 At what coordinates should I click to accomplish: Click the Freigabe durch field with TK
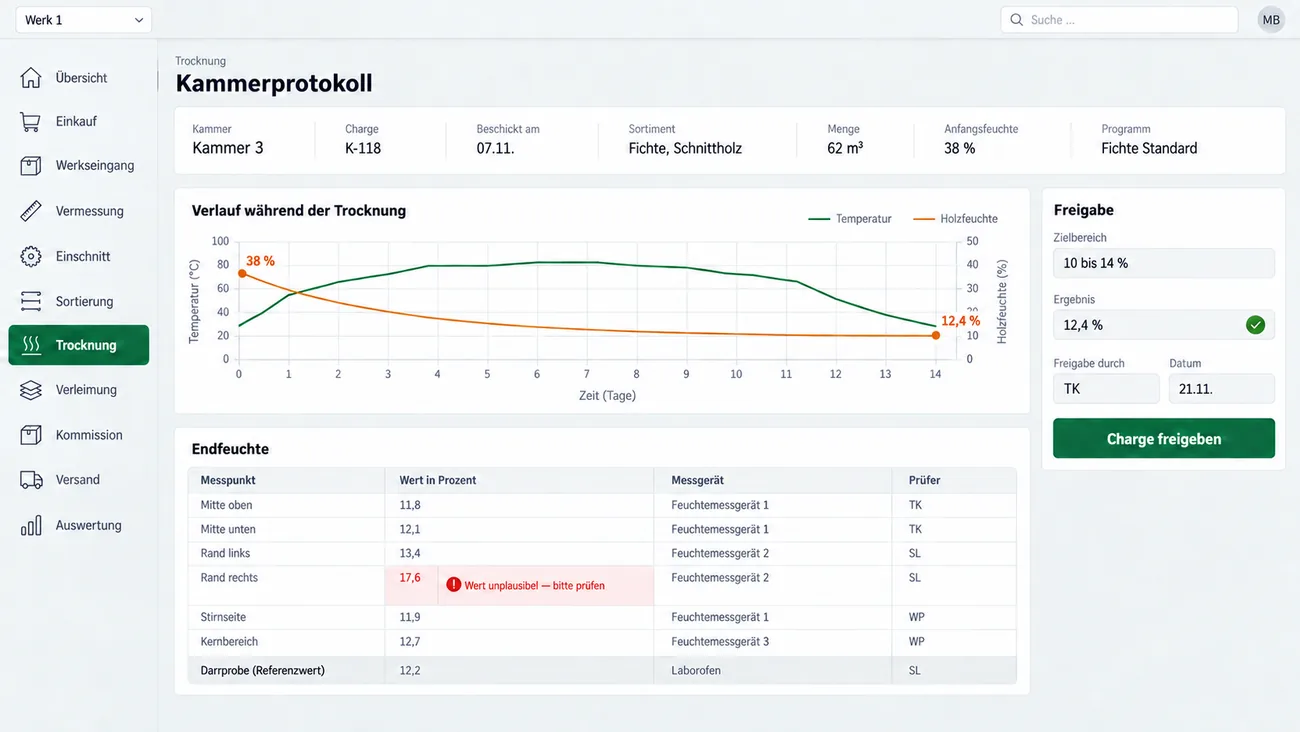(1106, 389)
